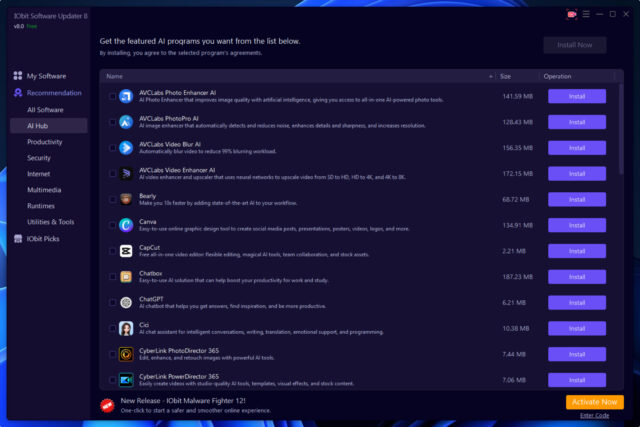Install CapCut
Viewport: 640px width, 427px height.
[x=577, y=251]
